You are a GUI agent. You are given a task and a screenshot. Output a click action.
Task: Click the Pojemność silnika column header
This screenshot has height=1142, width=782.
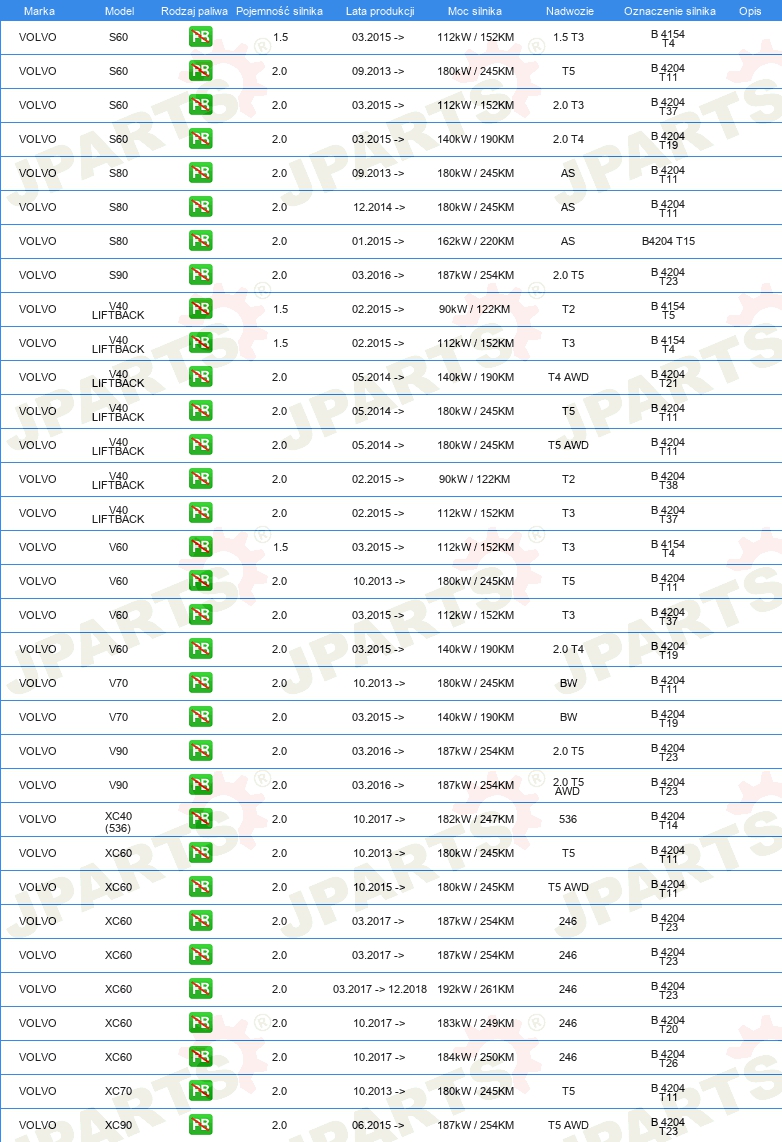click(280, 11)
